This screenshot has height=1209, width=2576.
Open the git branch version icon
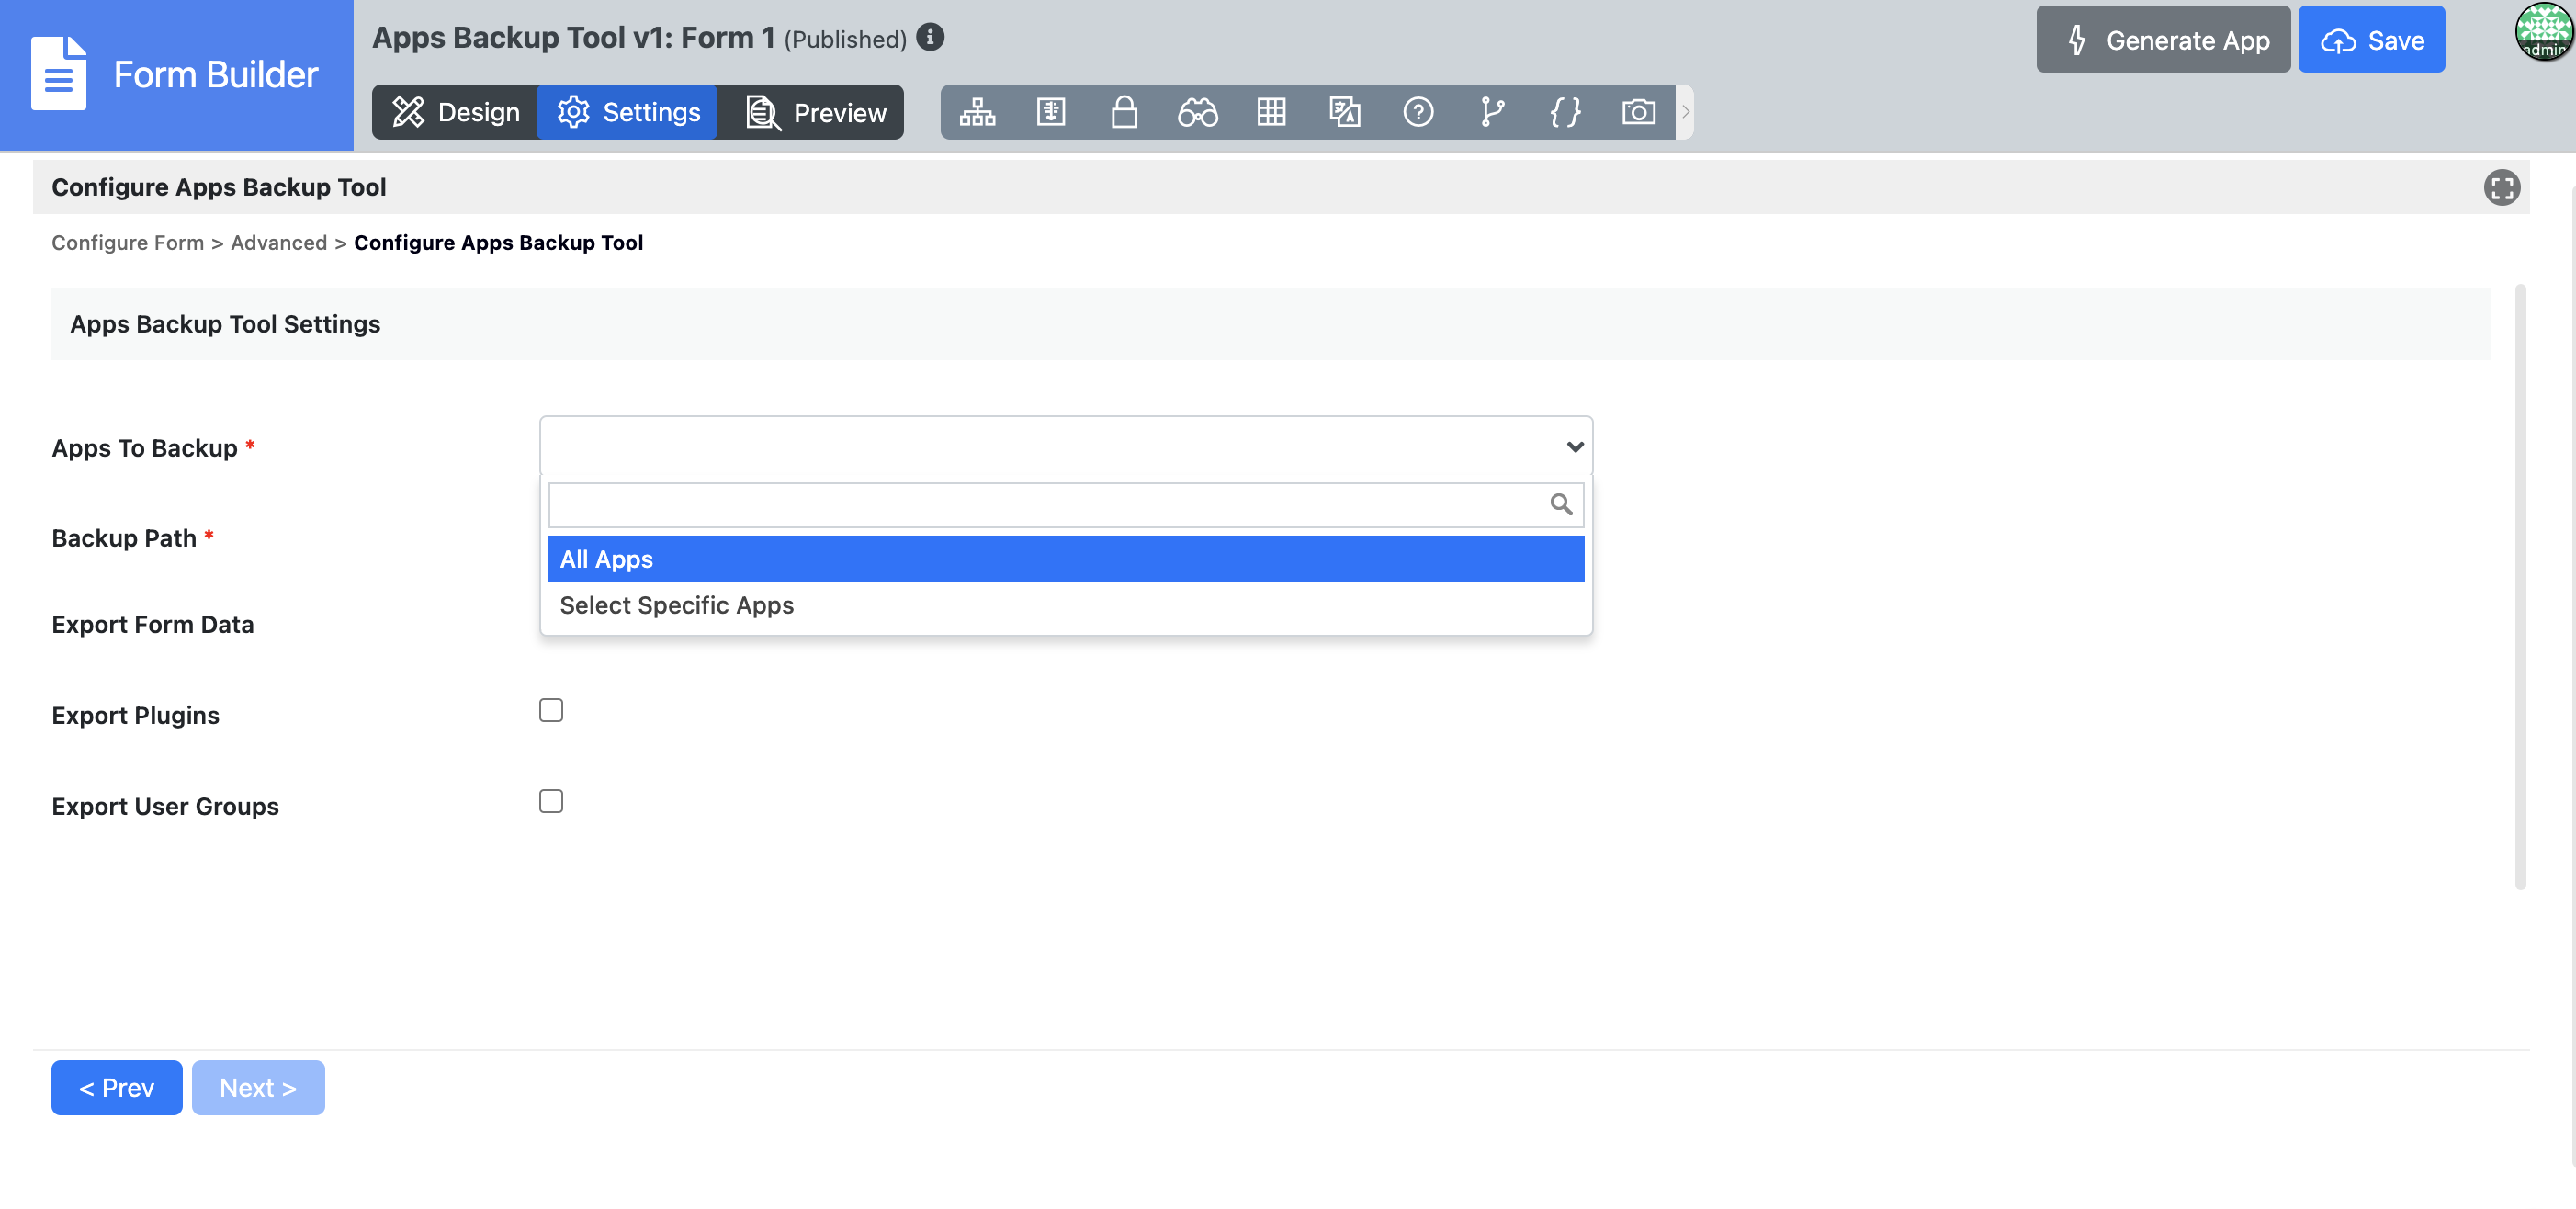pyautogui.click(x=1491, y=112)
